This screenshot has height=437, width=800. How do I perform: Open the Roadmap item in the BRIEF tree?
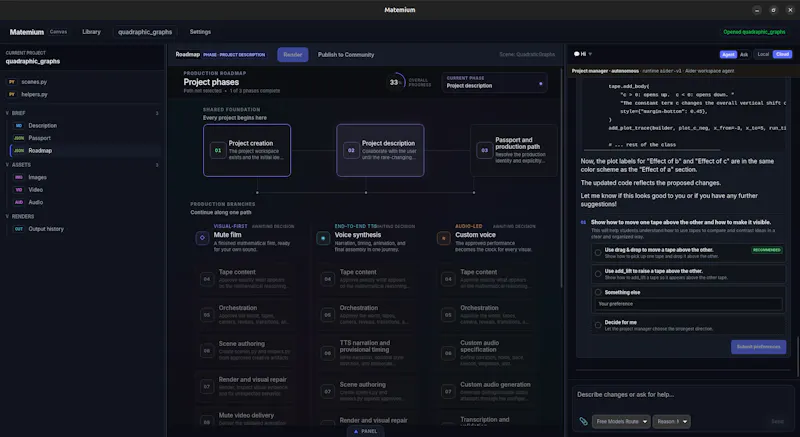point(86,150)
